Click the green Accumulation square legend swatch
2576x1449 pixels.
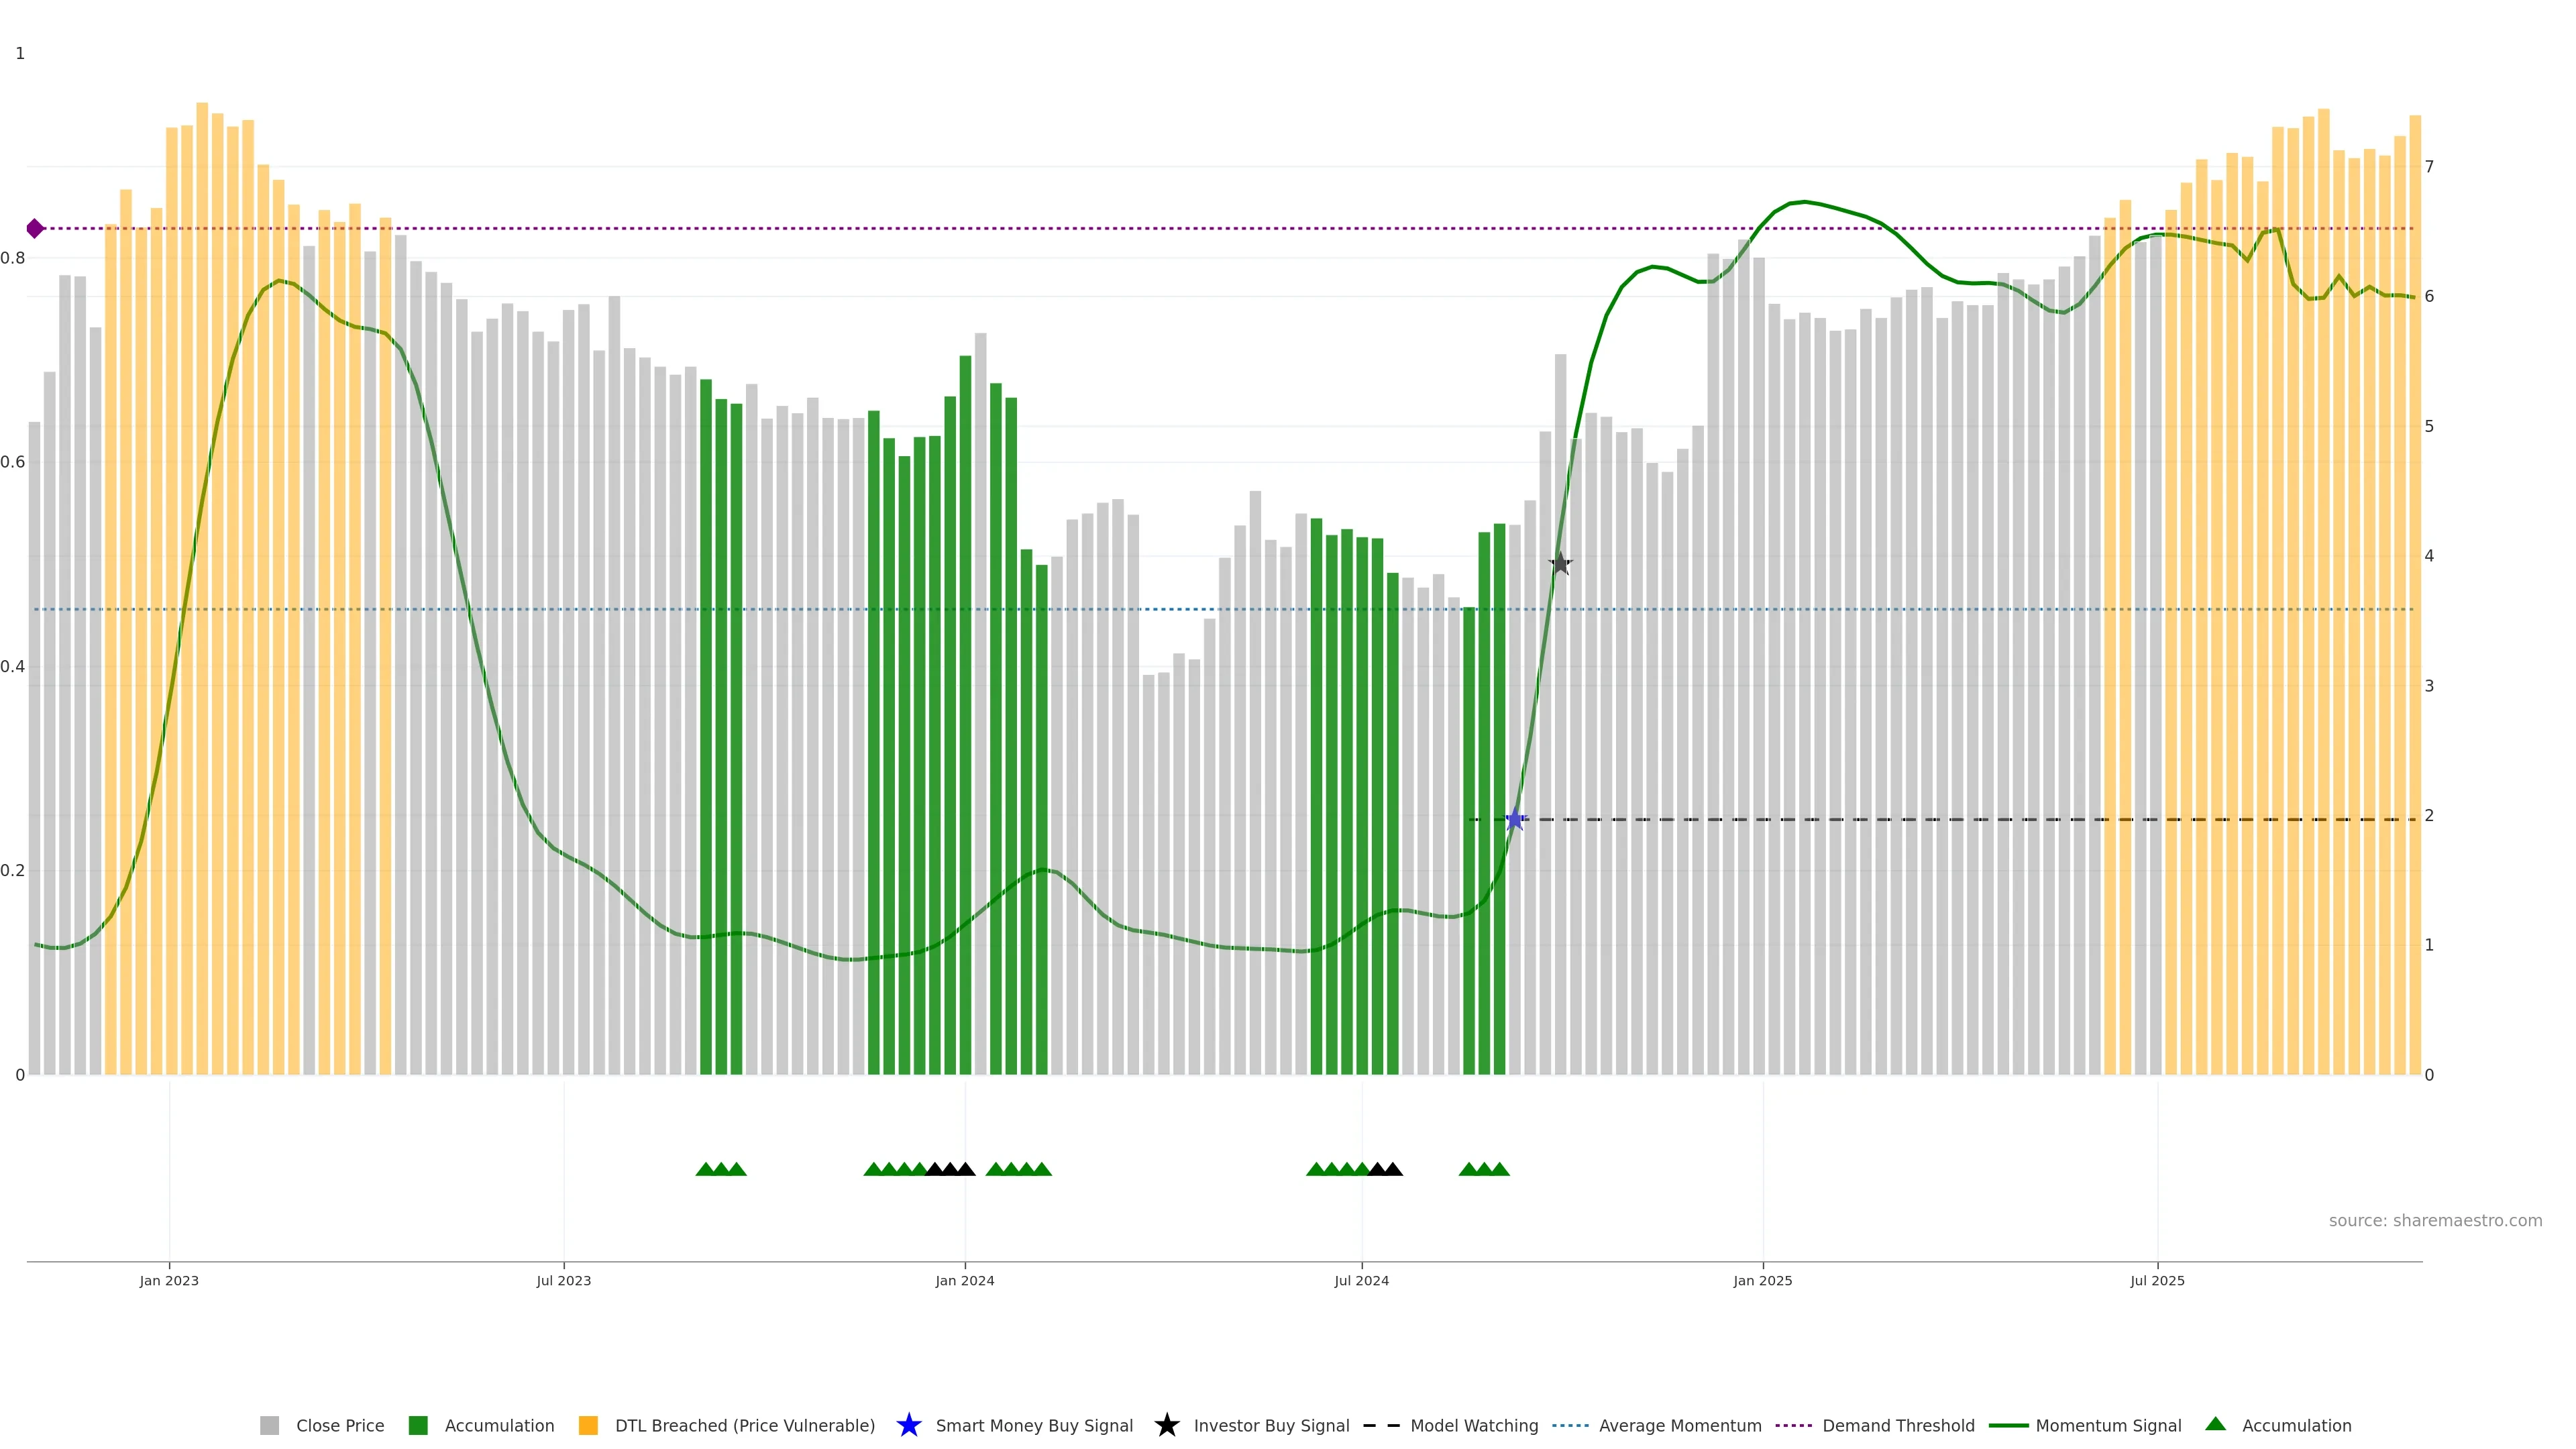click(418, 1426)
